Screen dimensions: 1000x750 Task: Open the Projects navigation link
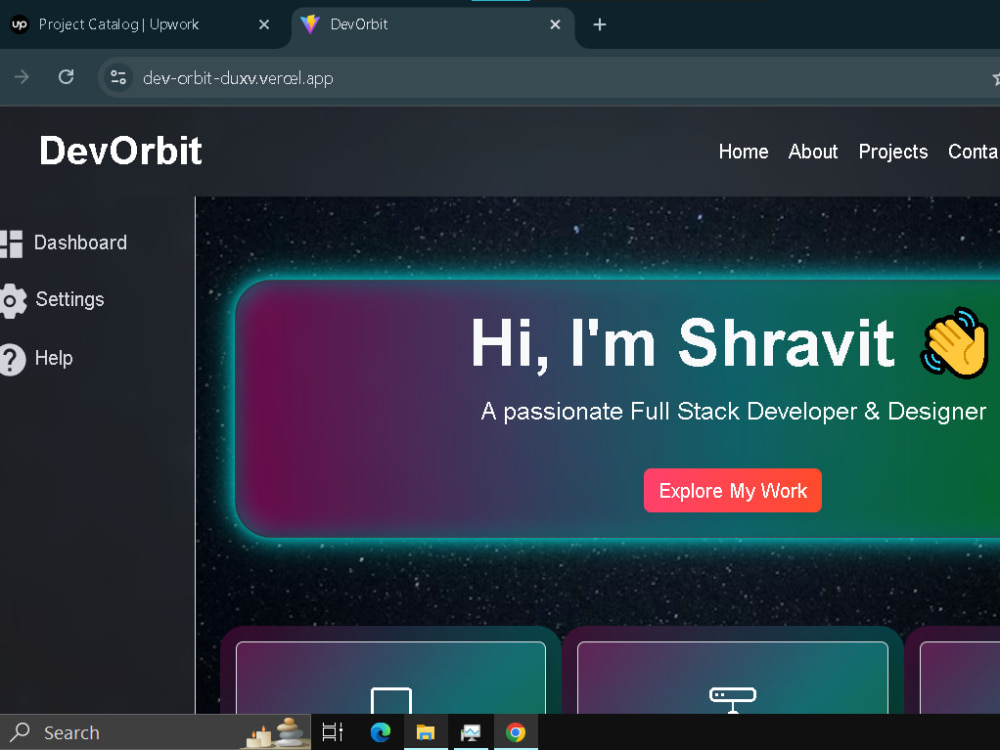tap(893, 151)
